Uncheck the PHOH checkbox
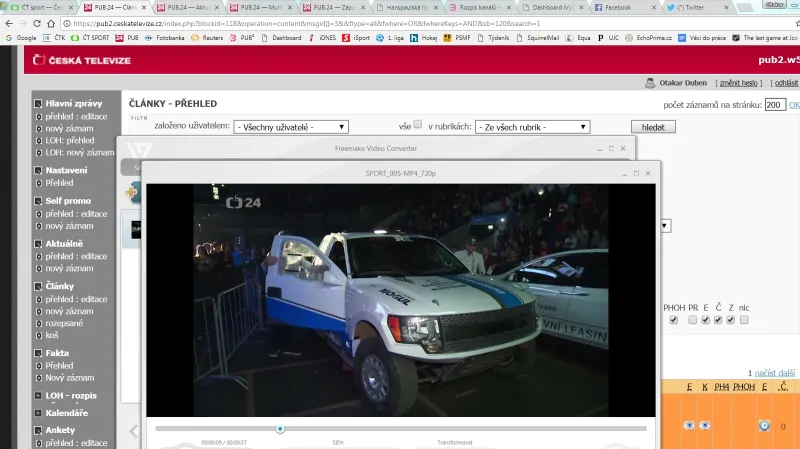 point(673,320)
